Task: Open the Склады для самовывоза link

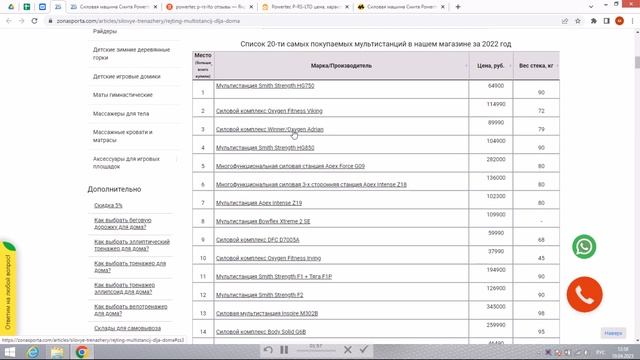Action: 127,328
